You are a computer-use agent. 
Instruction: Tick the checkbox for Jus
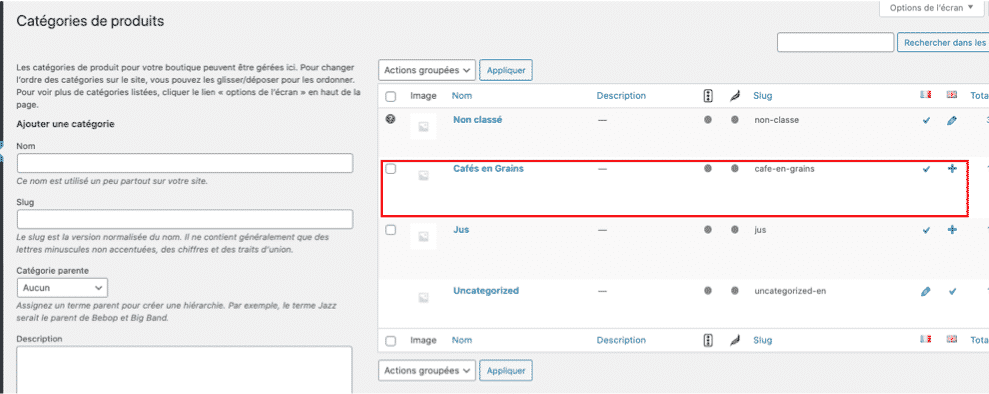390,230
